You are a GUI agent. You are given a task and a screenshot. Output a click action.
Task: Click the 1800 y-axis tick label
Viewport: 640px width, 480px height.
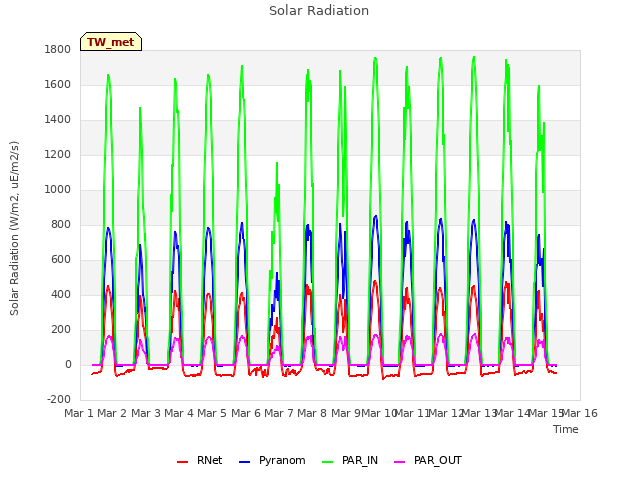point(58,49)
